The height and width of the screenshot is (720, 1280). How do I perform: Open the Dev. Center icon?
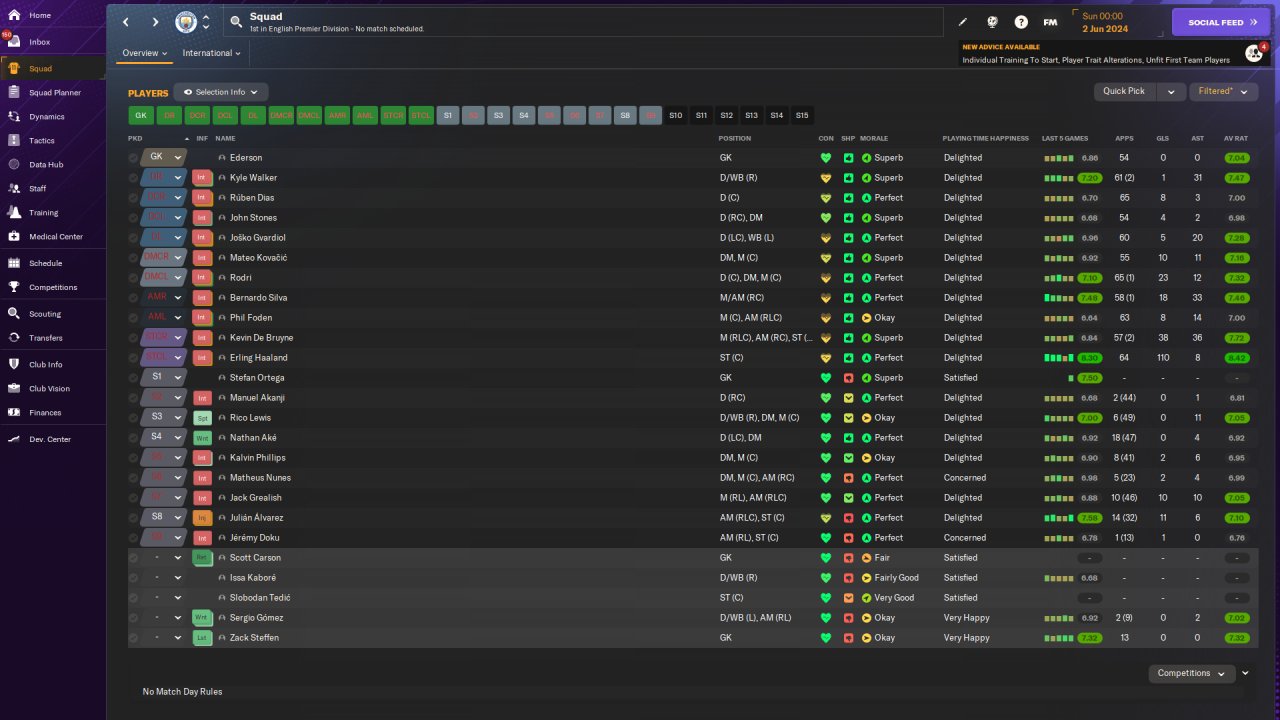point(14,439)
